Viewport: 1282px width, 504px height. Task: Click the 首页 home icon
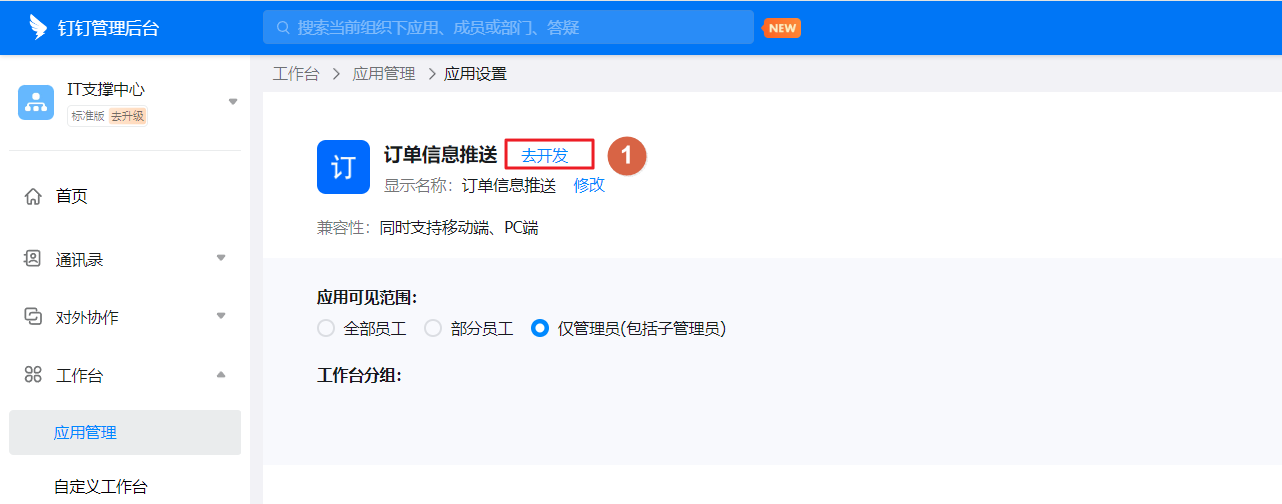coord(33,196)
